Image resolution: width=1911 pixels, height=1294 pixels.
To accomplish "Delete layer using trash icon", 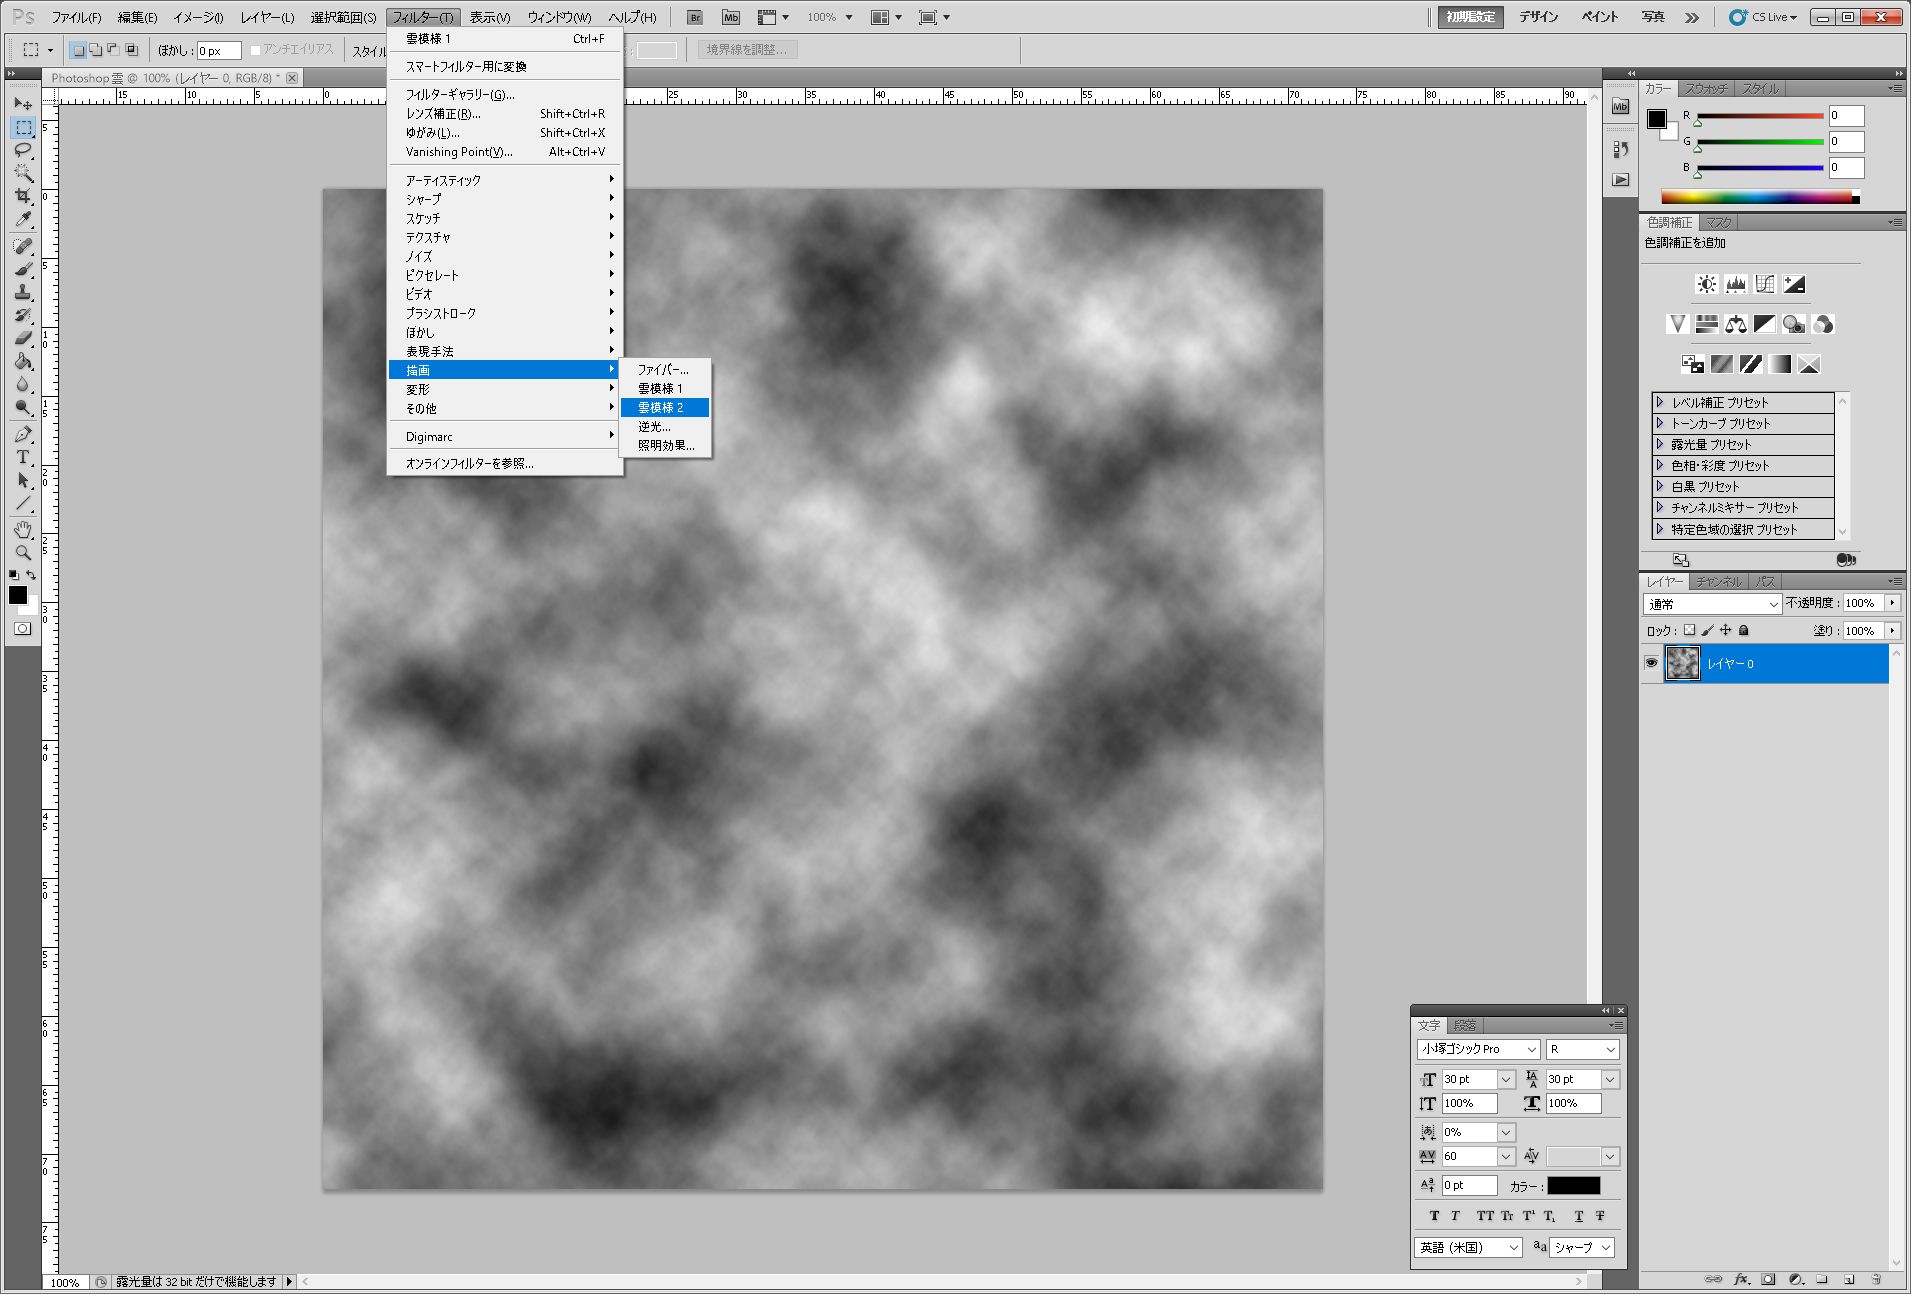I will [x=1876, y=1279].
